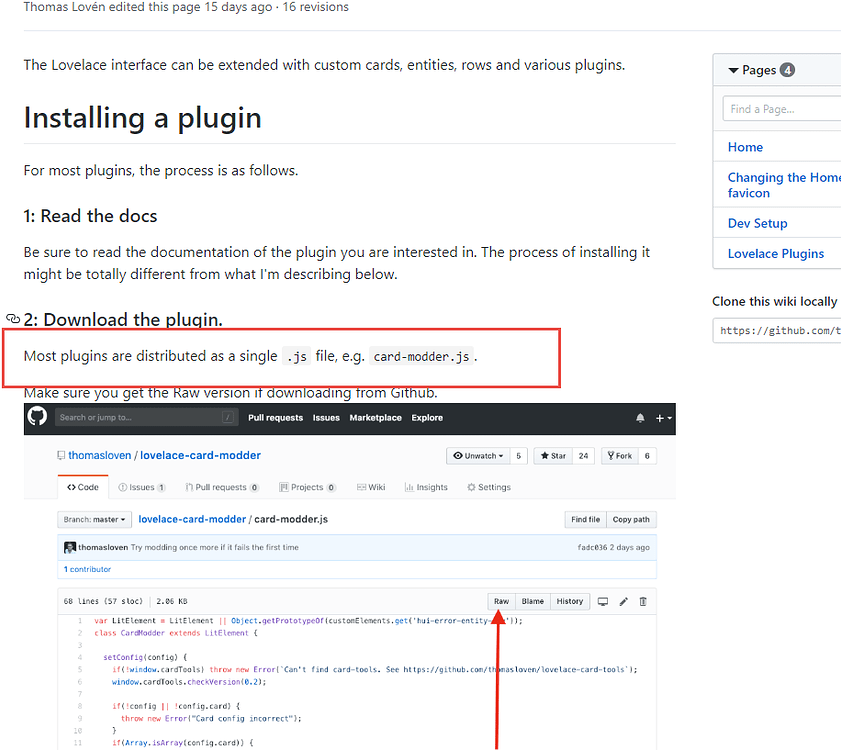
Task: Open the plus sign create menu
Action: click(x=658, y=418)
